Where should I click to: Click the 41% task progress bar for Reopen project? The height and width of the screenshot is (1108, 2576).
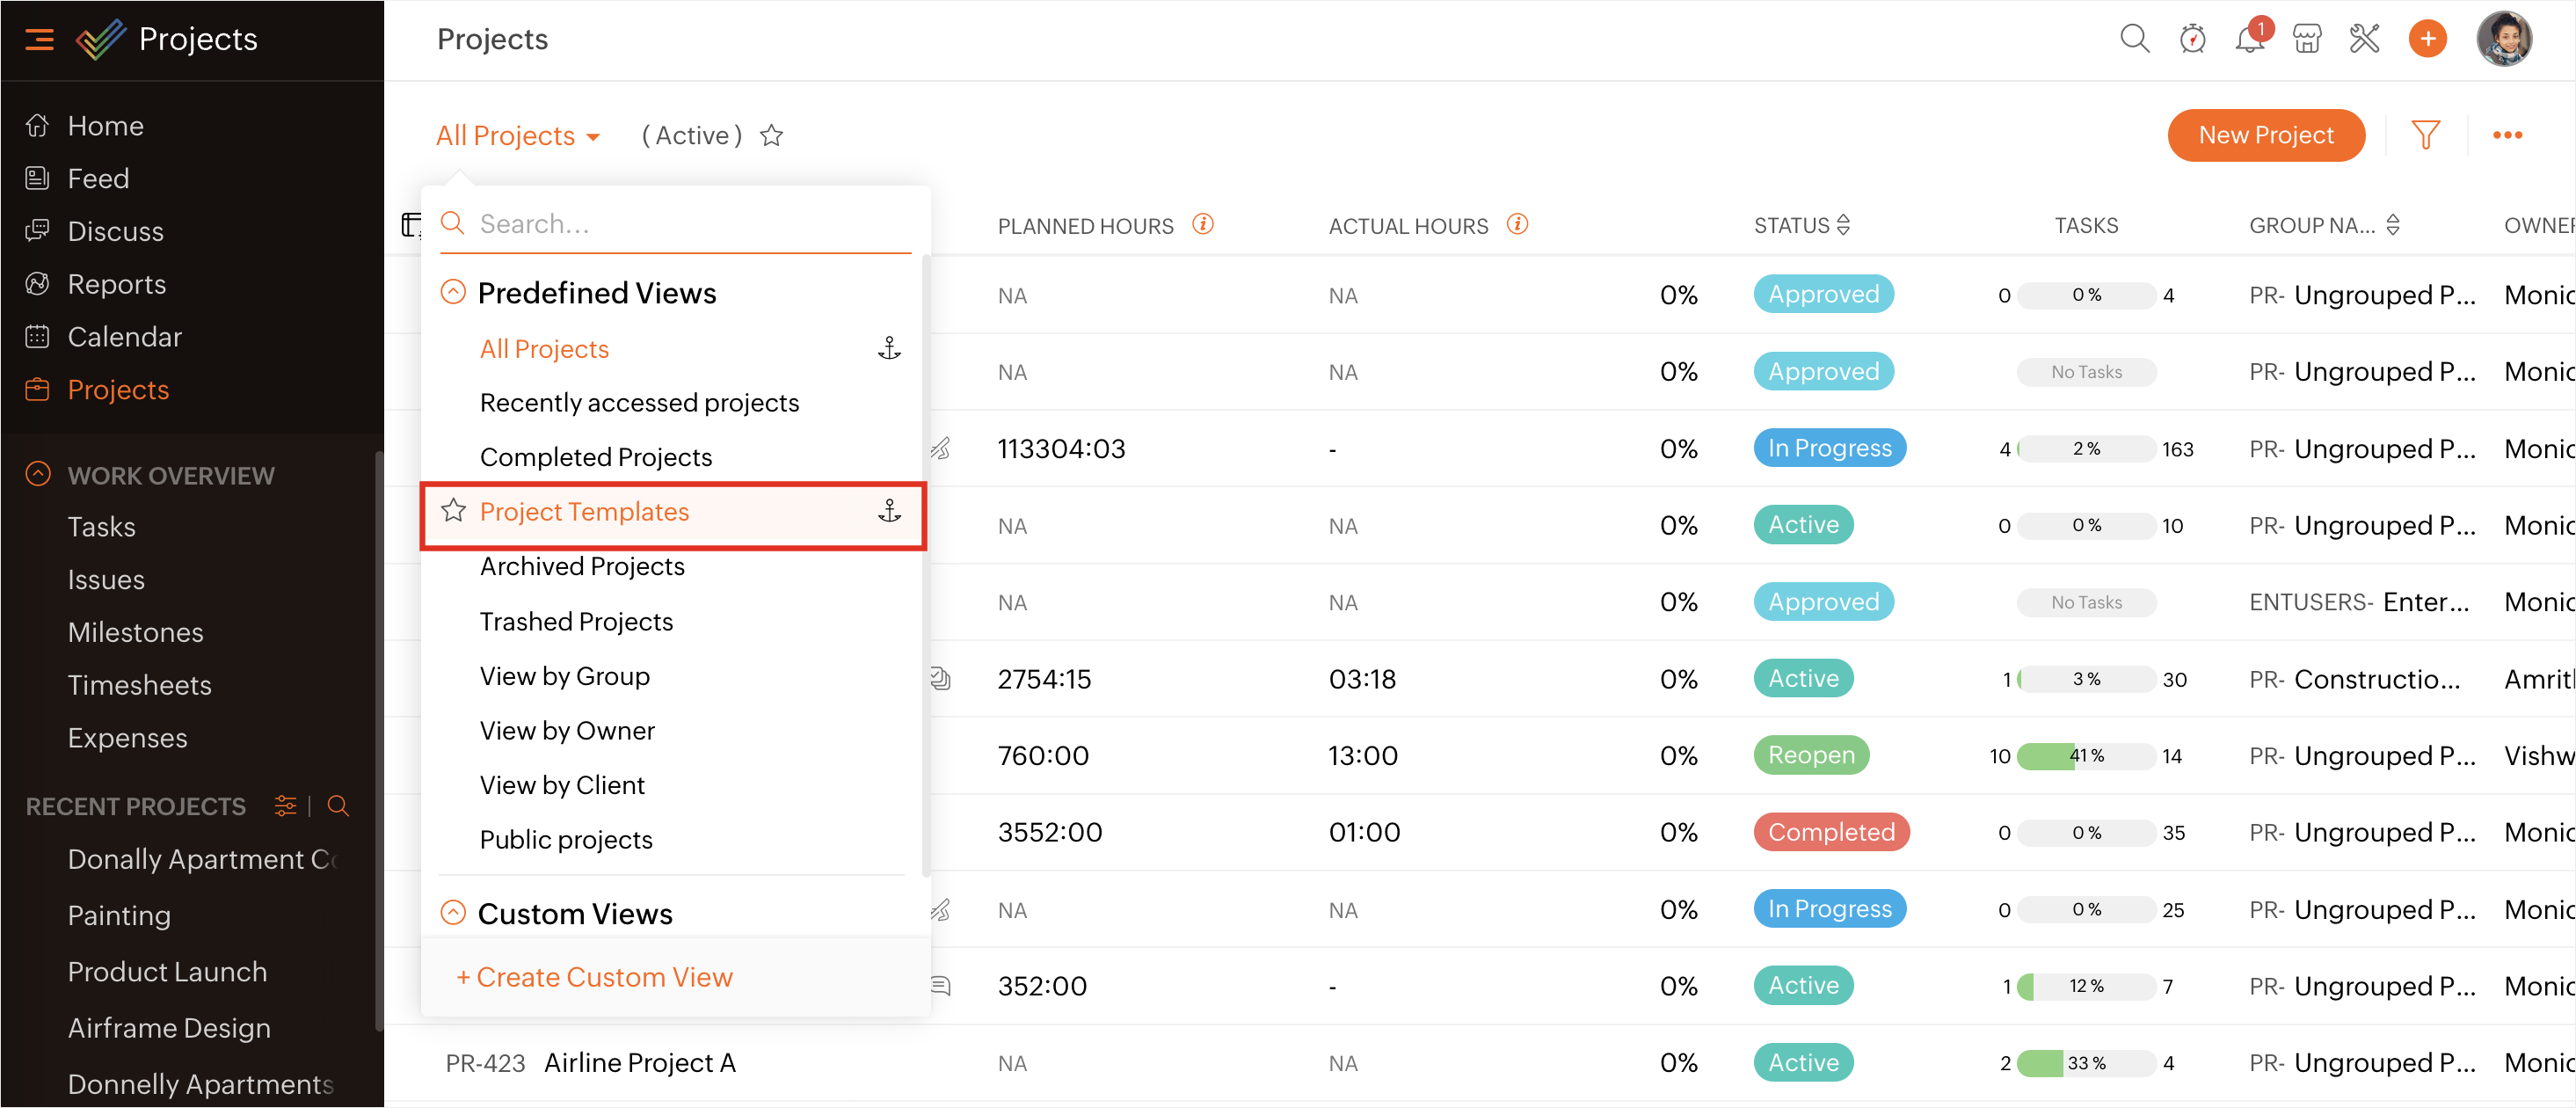pyautogui.click(x=2085, y=756)
